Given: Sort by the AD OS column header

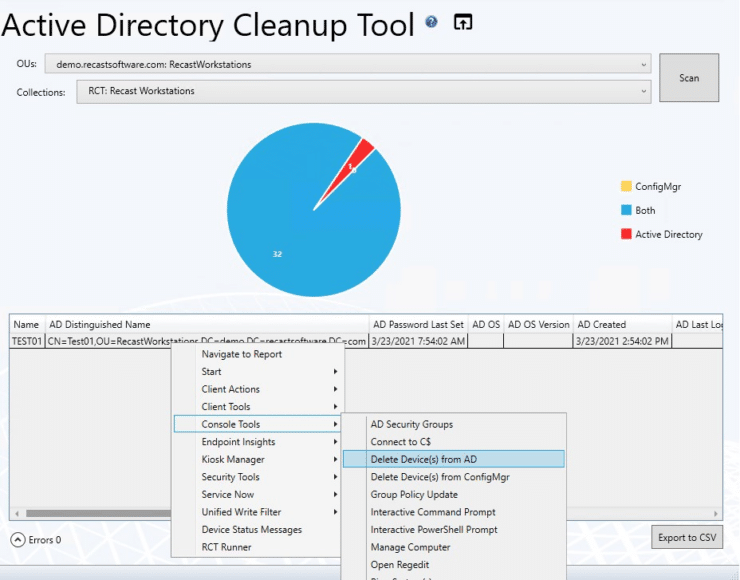Looking at the screenshot, I should tap(486, 324).
